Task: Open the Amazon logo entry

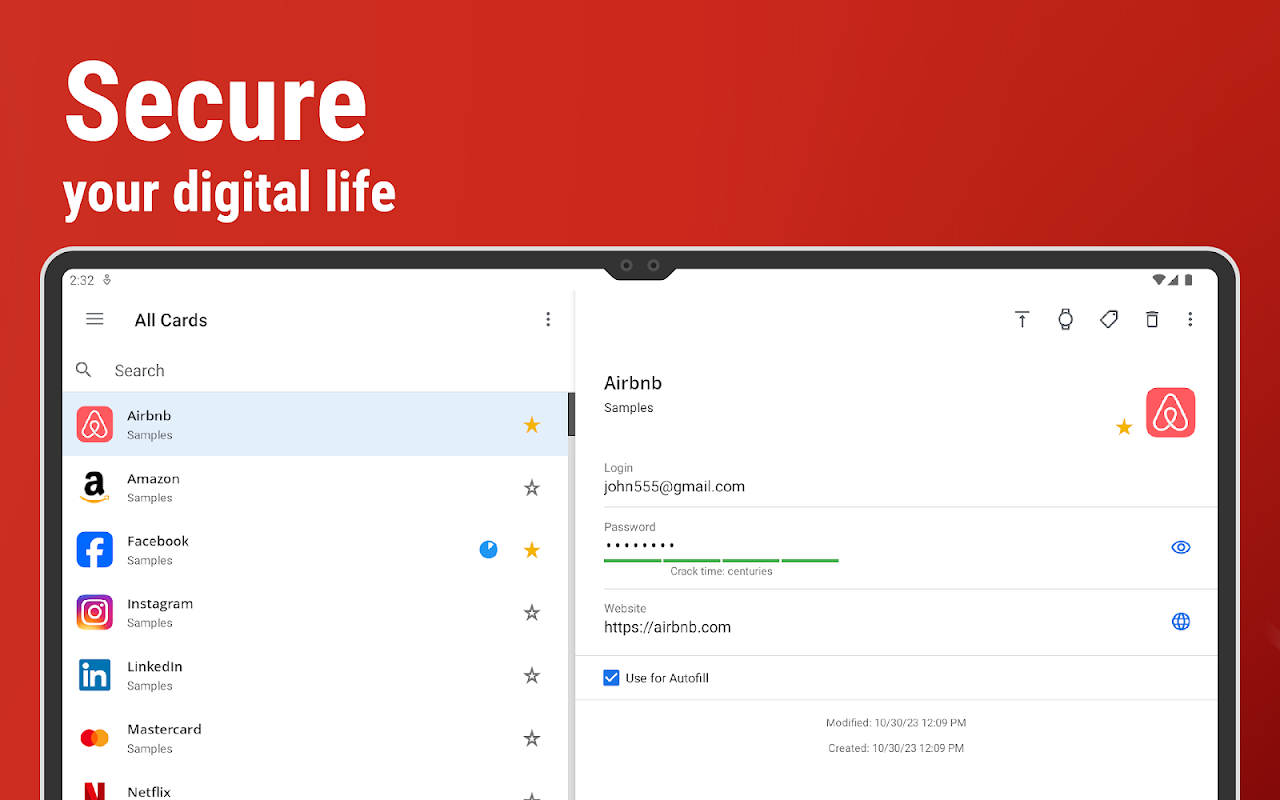Action: 95,487
